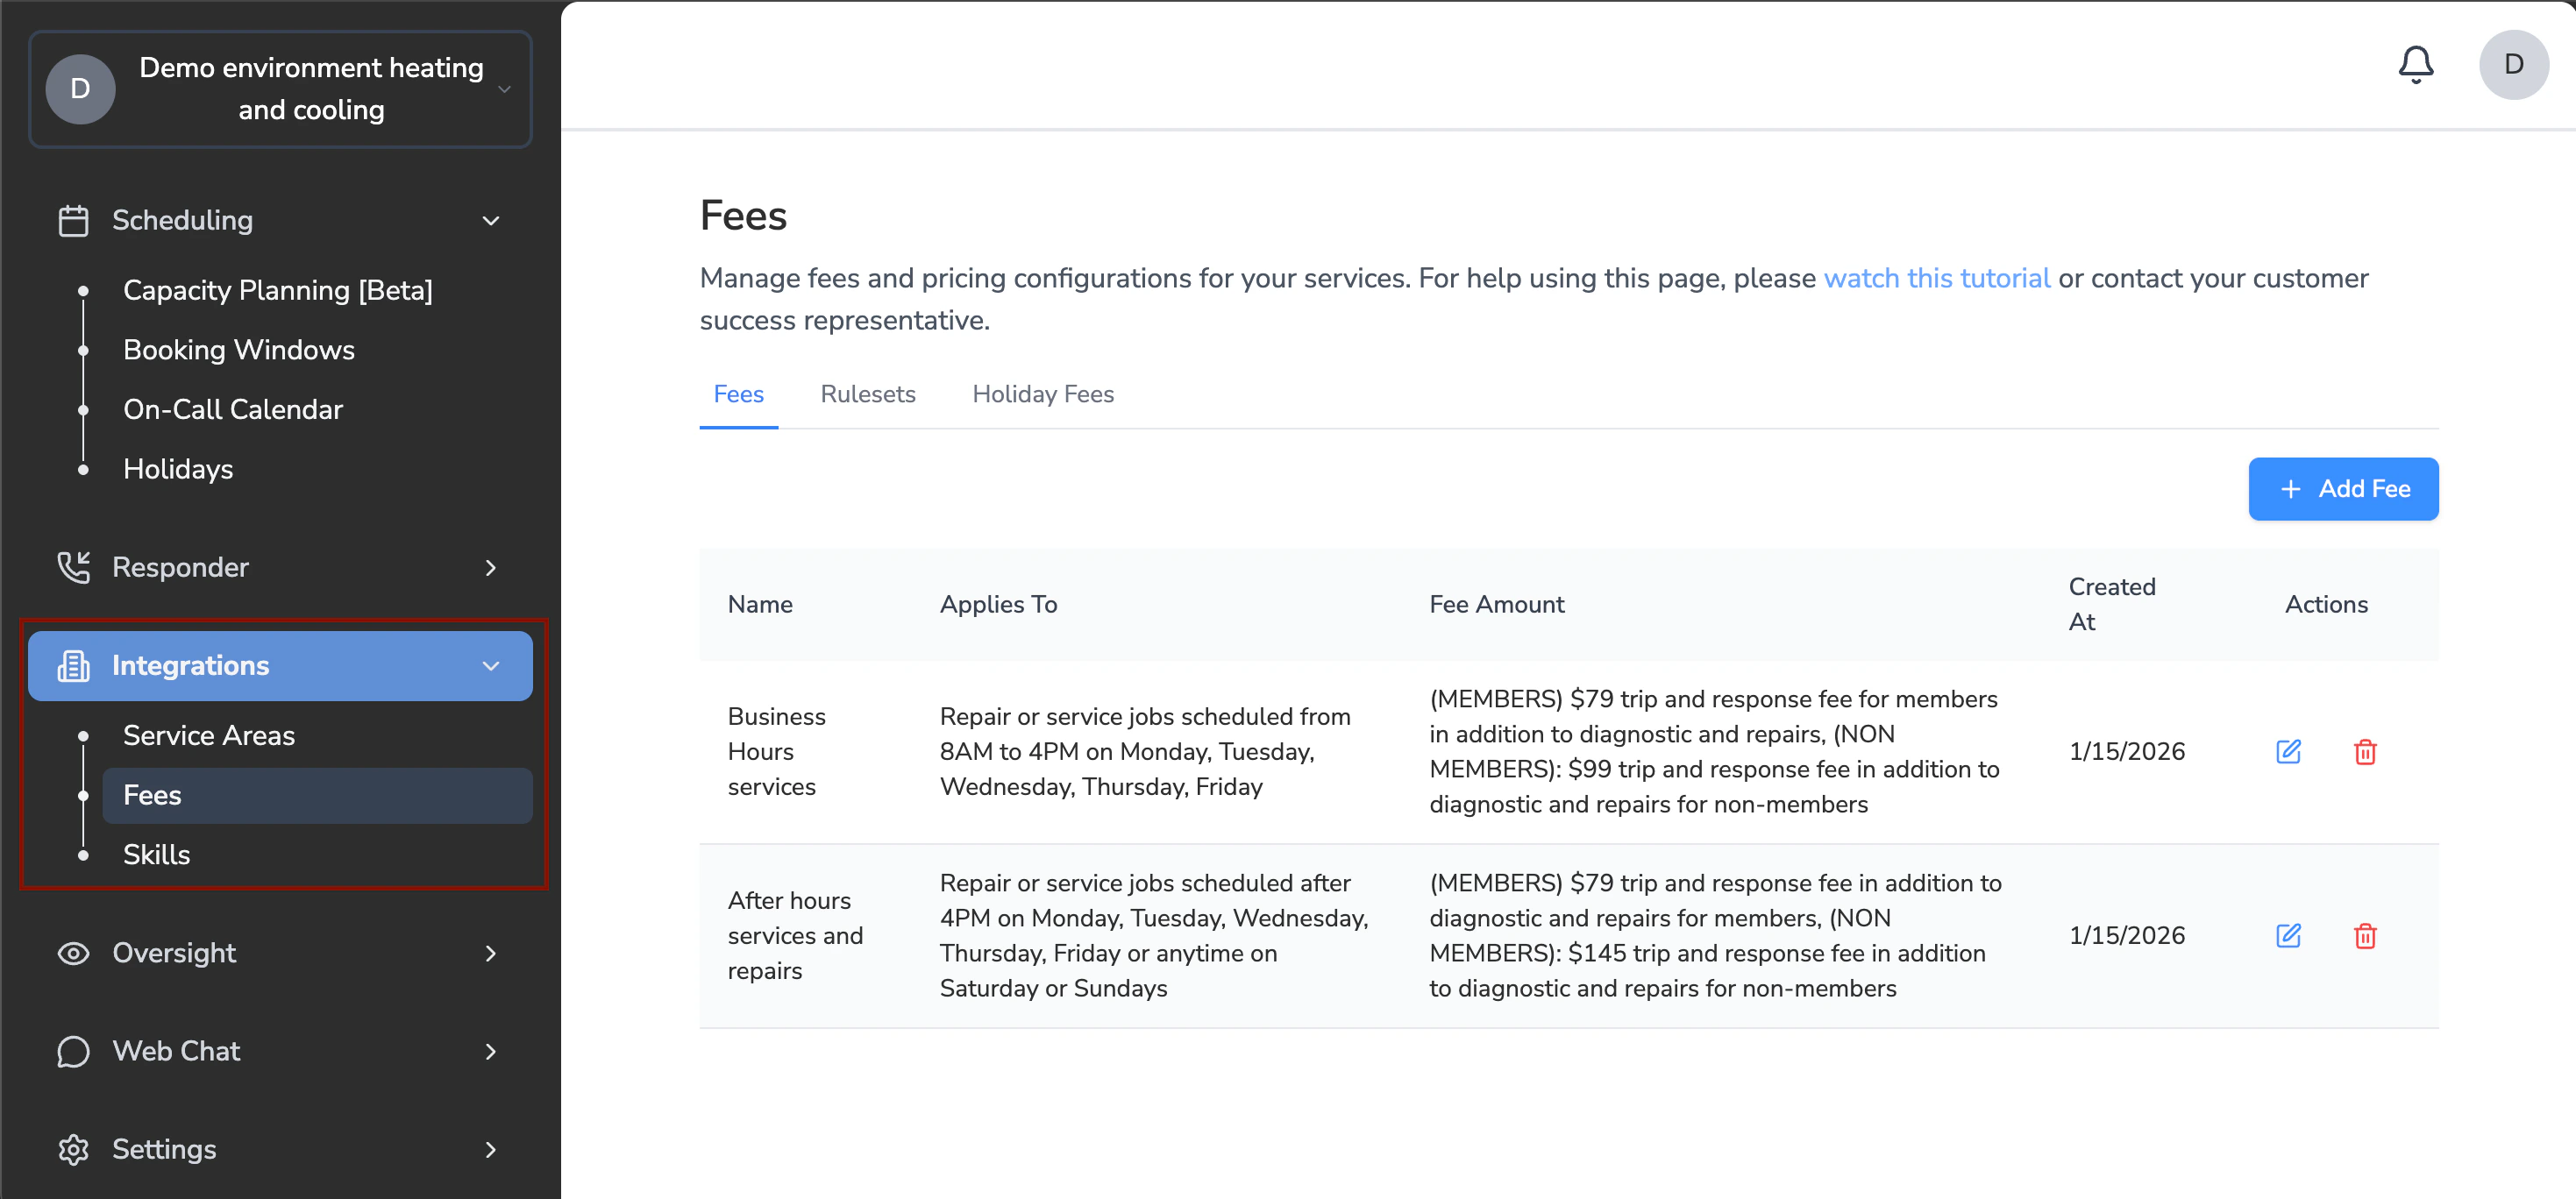Collapse the Integrations menu chevron
Image resolution: width=2576 pixels, height=1199 pixels.
[x=490, y=666]
